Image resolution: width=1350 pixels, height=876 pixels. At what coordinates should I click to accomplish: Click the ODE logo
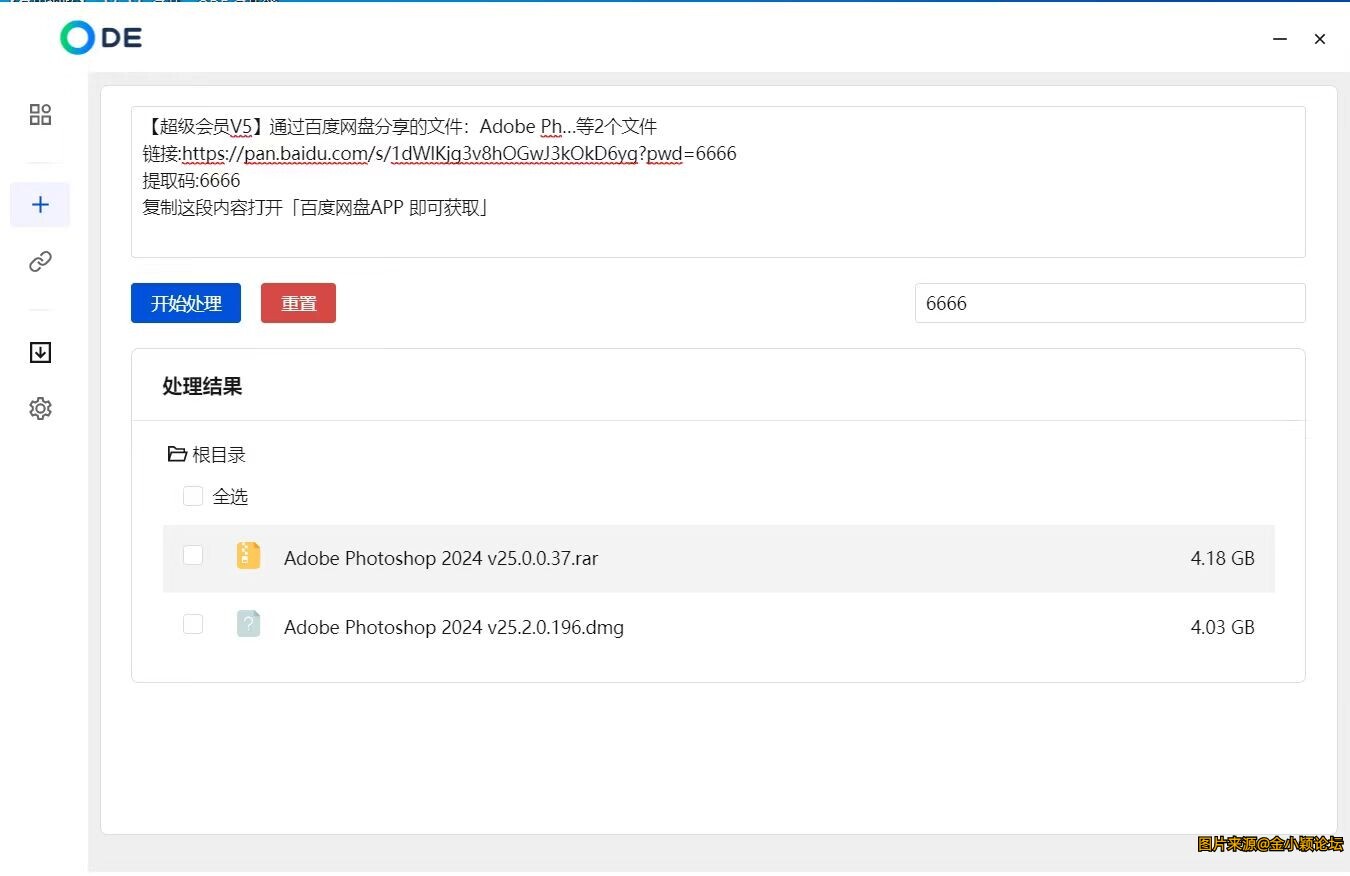coord(101,38)
